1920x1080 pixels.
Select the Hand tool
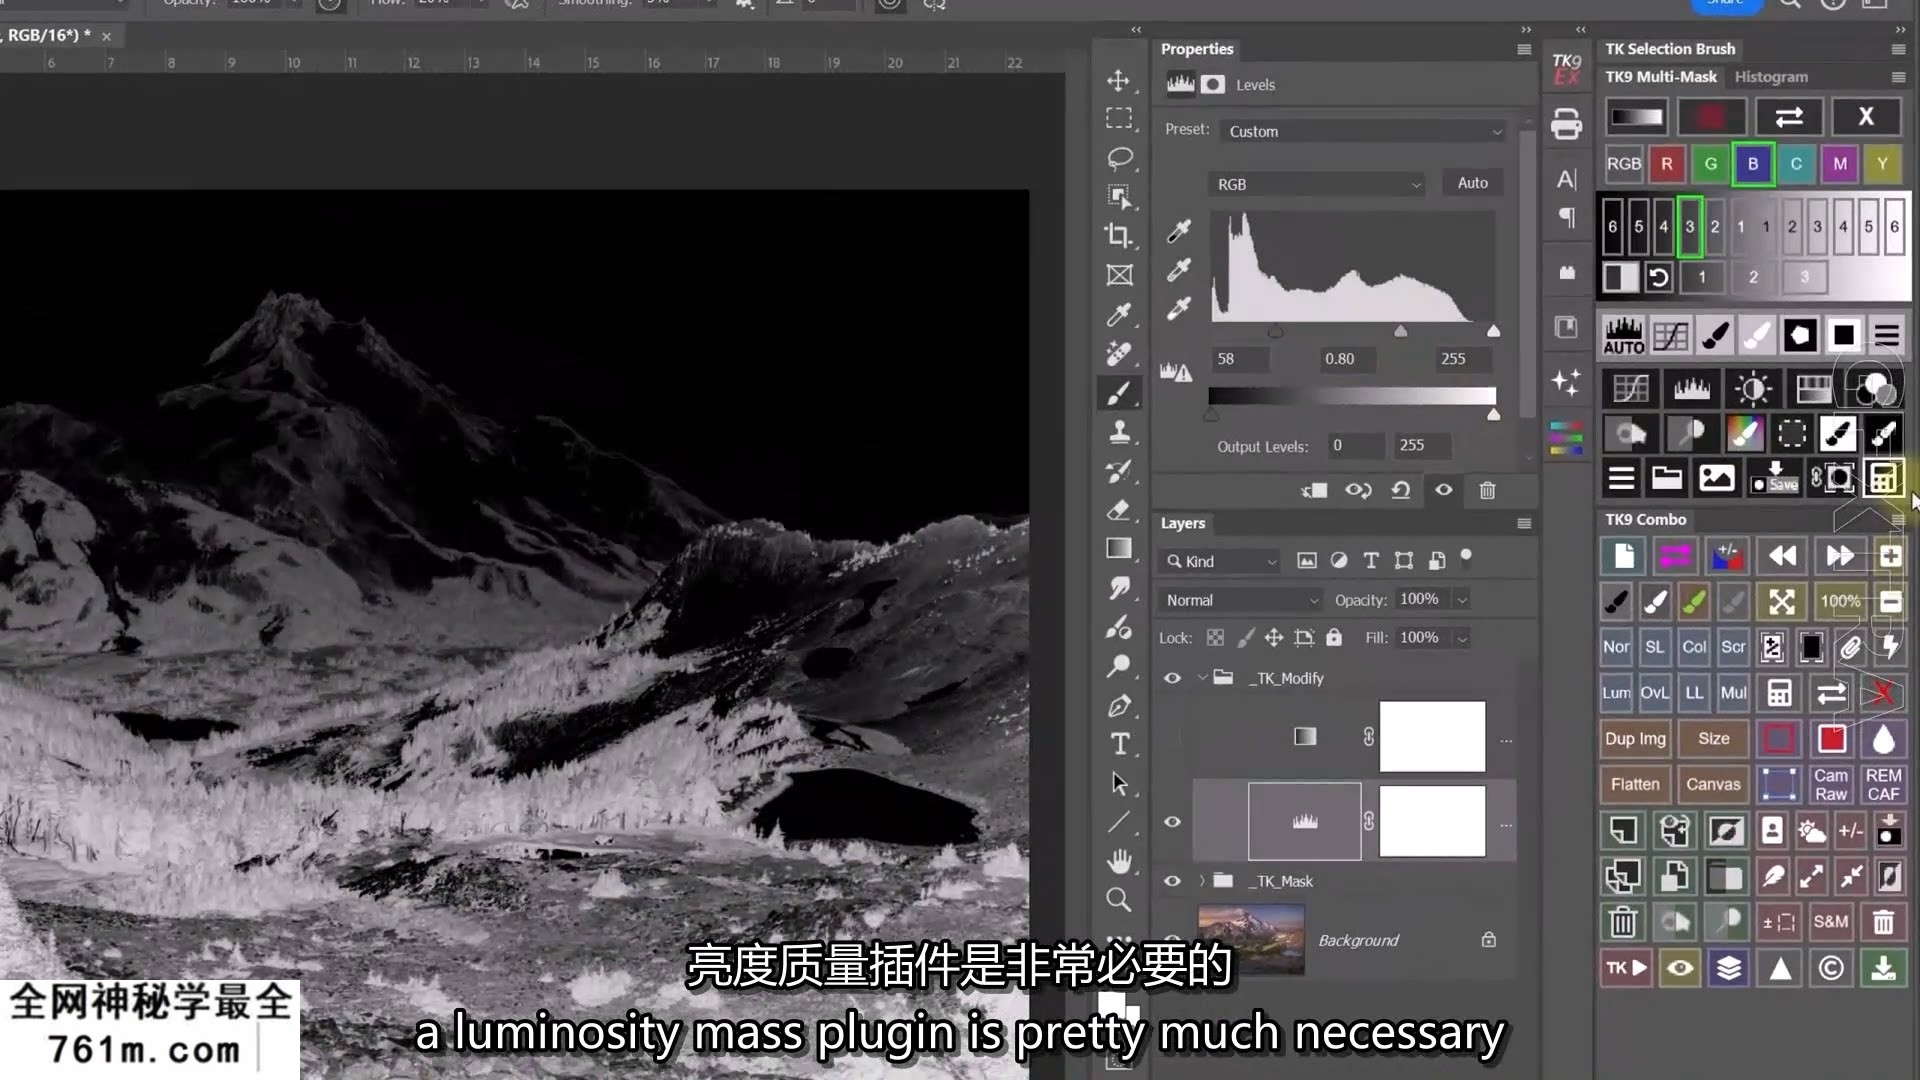1119,861
